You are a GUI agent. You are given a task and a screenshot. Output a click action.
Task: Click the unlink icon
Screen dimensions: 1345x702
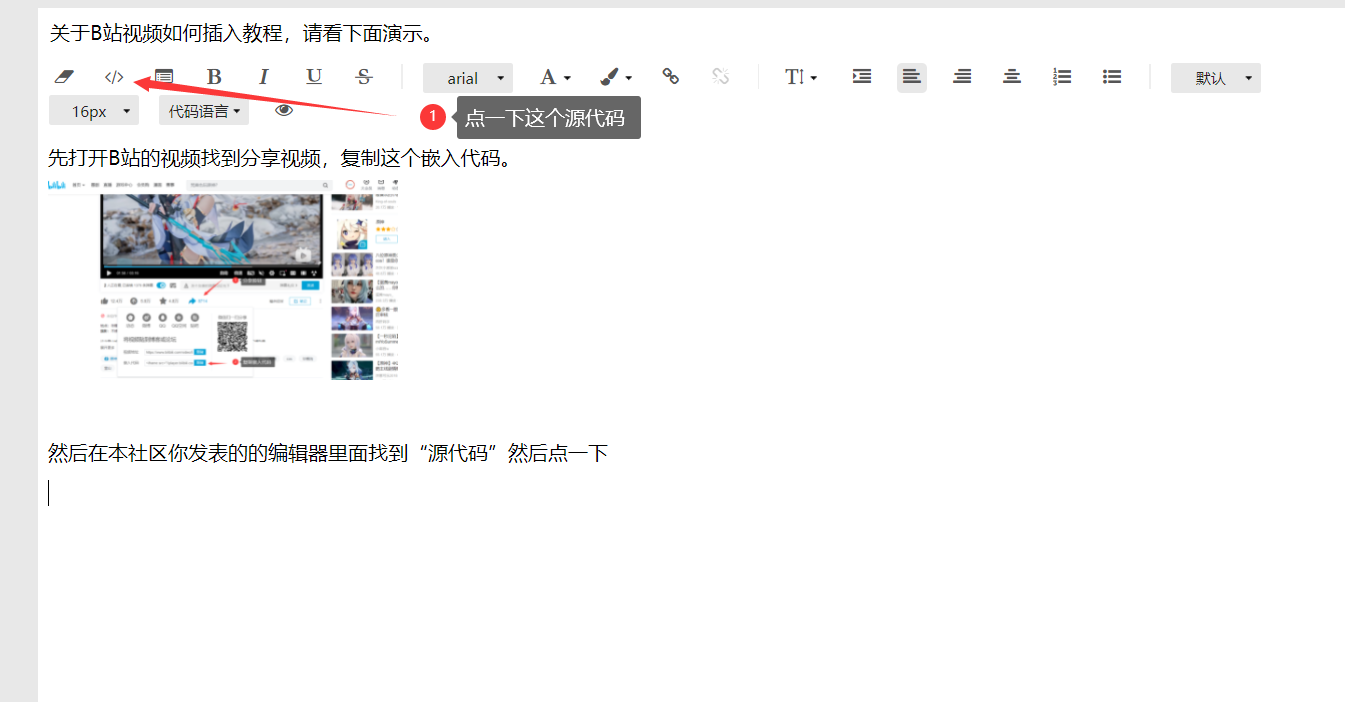click(721, 77)
